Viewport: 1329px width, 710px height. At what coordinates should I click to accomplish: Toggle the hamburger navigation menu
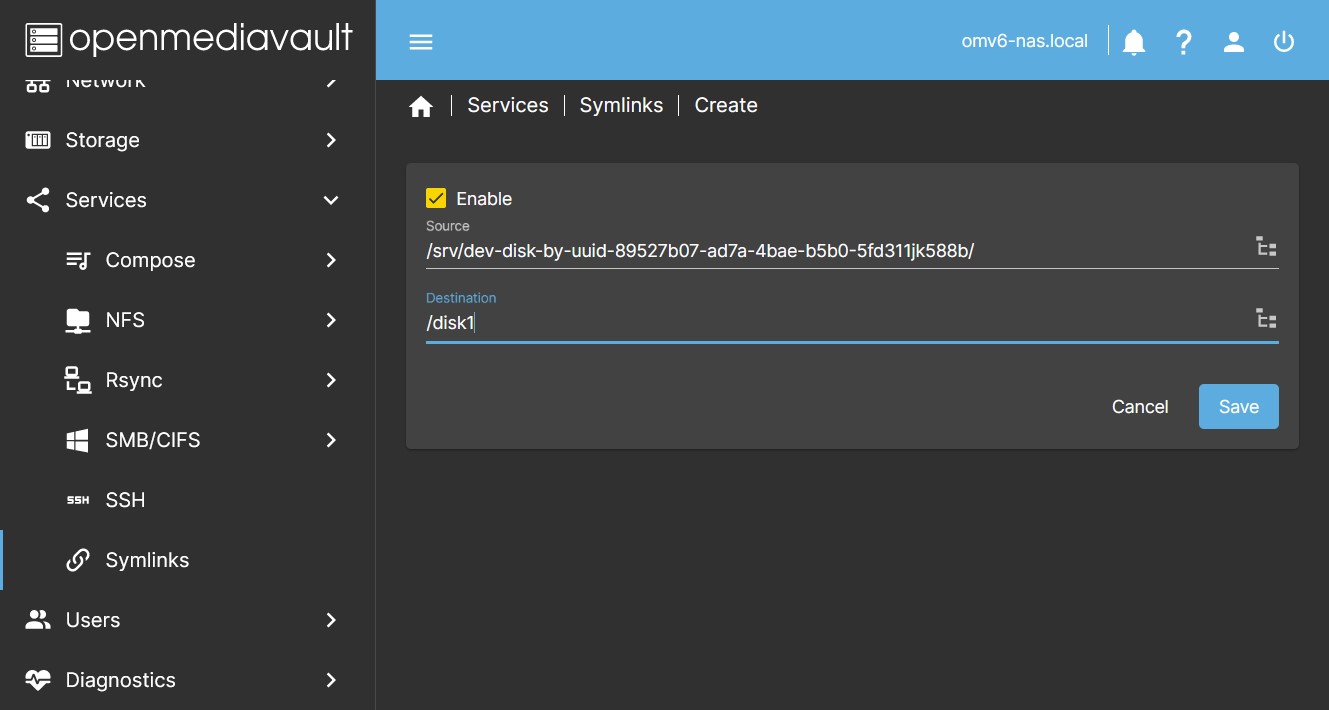click(x=421, y=42)
